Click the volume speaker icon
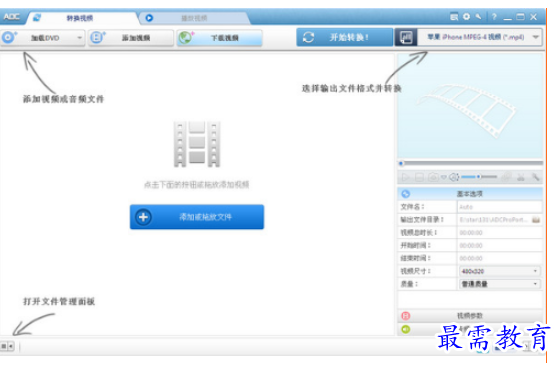This screenshot has height=369, width=559. pos(454,177)
